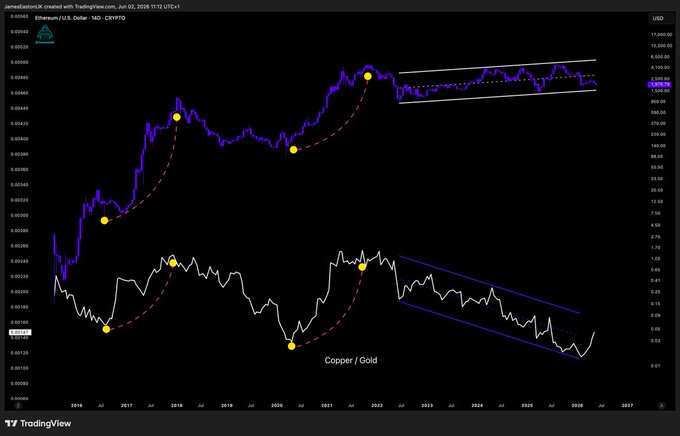Click the hooded hacker avatar logo

pyautogui.click(x=45, y=35)
